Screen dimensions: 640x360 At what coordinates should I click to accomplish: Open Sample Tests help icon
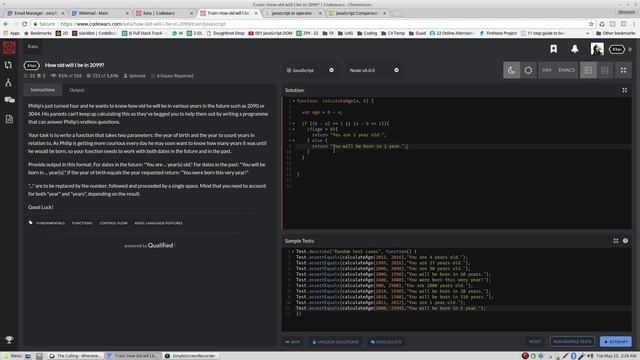[x=625, y=241]
